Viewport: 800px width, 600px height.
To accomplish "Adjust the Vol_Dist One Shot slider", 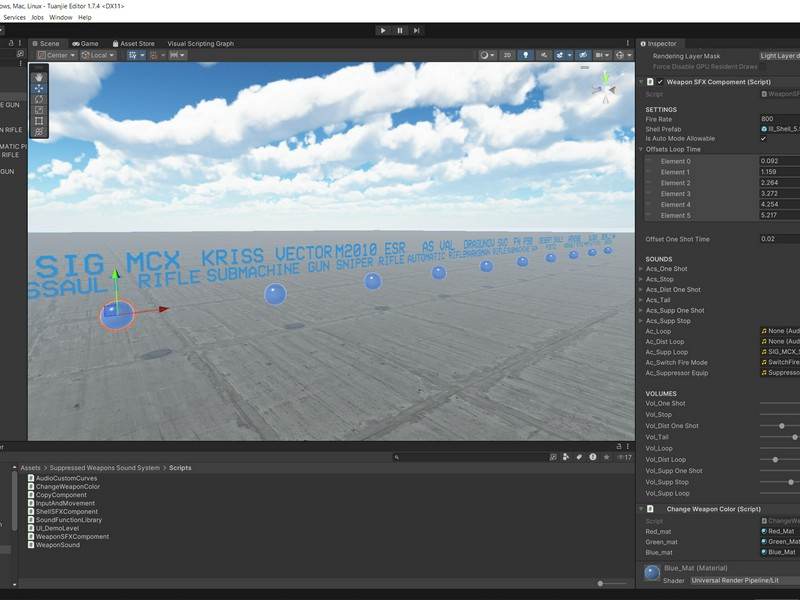I will (780, 426).
